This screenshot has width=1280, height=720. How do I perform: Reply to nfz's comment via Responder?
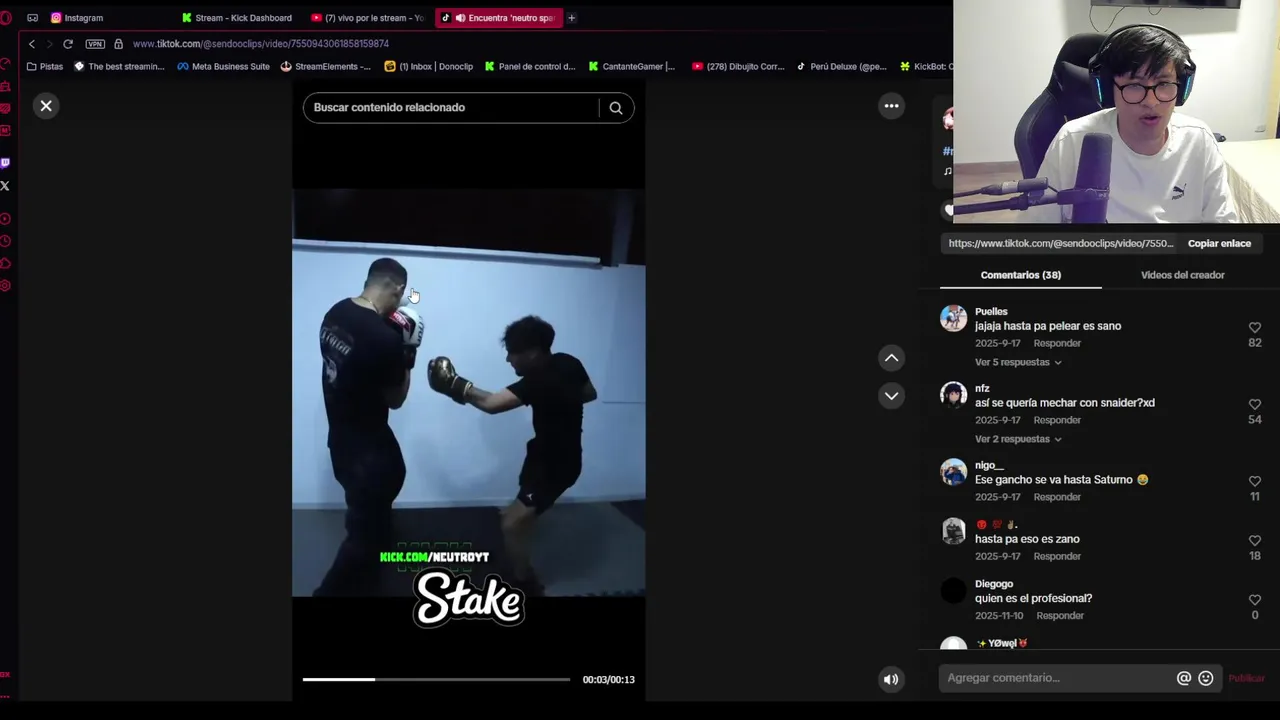(x=1057, y=420)
